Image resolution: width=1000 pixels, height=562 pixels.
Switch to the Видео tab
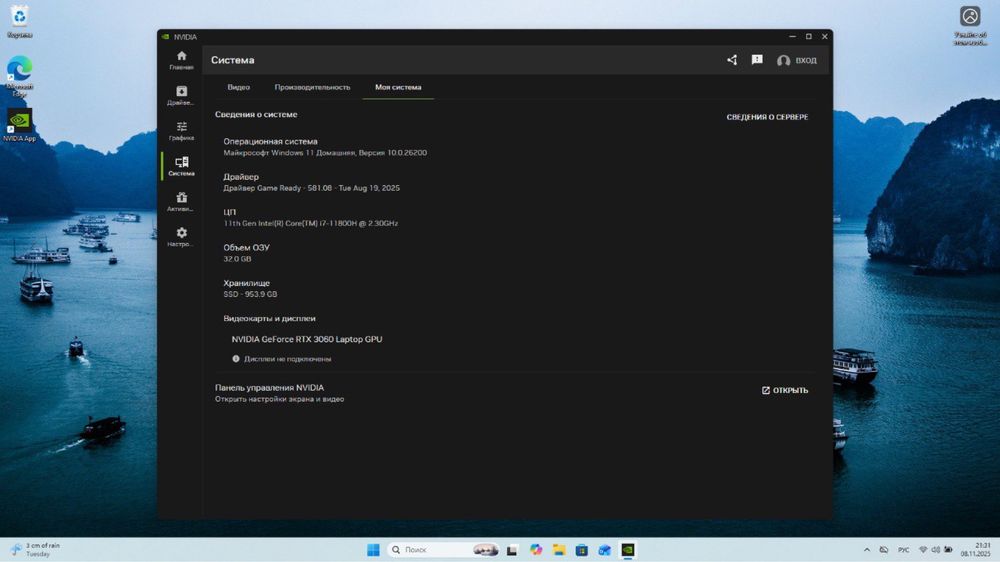[239, 87]
